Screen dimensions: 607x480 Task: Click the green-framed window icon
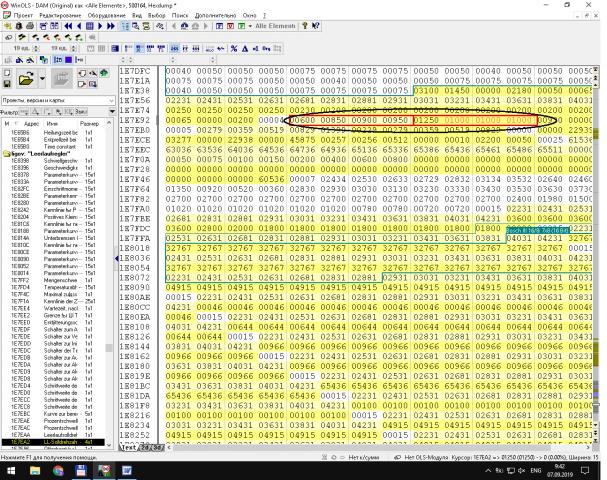pos(241,26)
